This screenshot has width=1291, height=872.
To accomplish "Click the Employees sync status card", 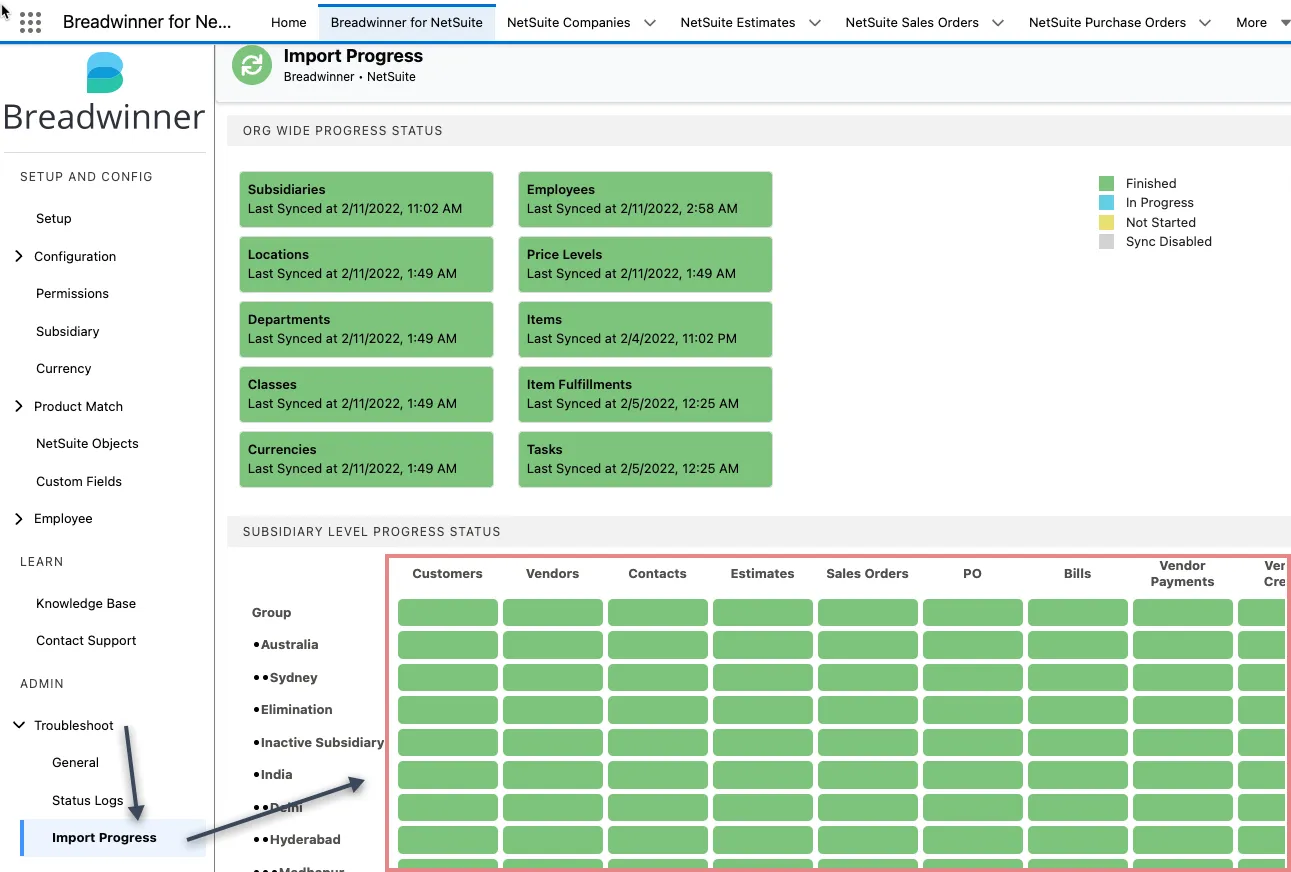I will click(x=645, y=199).
